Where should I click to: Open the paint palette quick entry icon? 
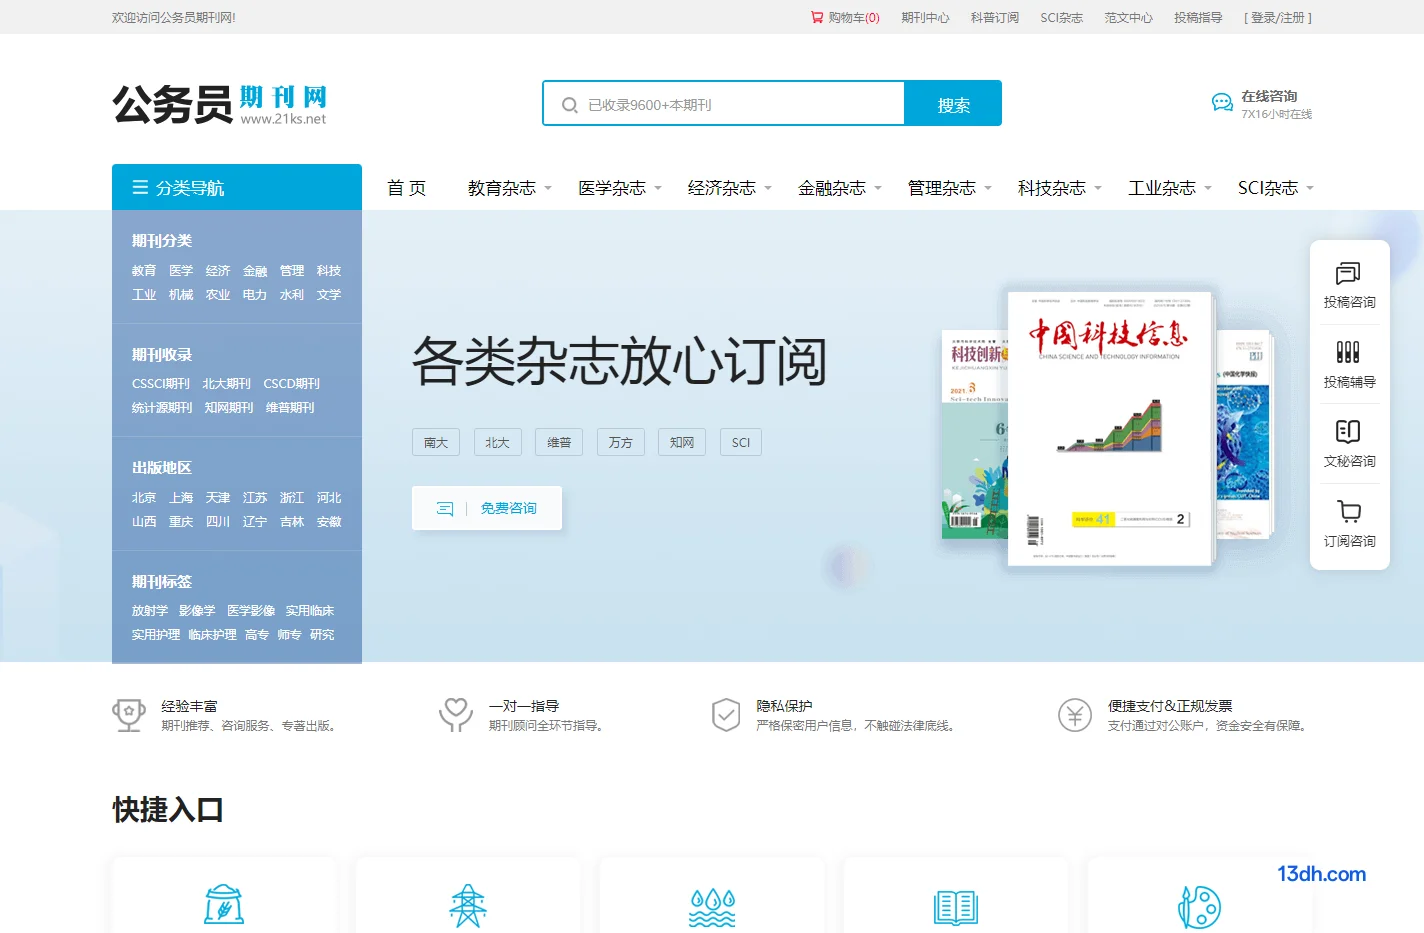coord(1200,907)
